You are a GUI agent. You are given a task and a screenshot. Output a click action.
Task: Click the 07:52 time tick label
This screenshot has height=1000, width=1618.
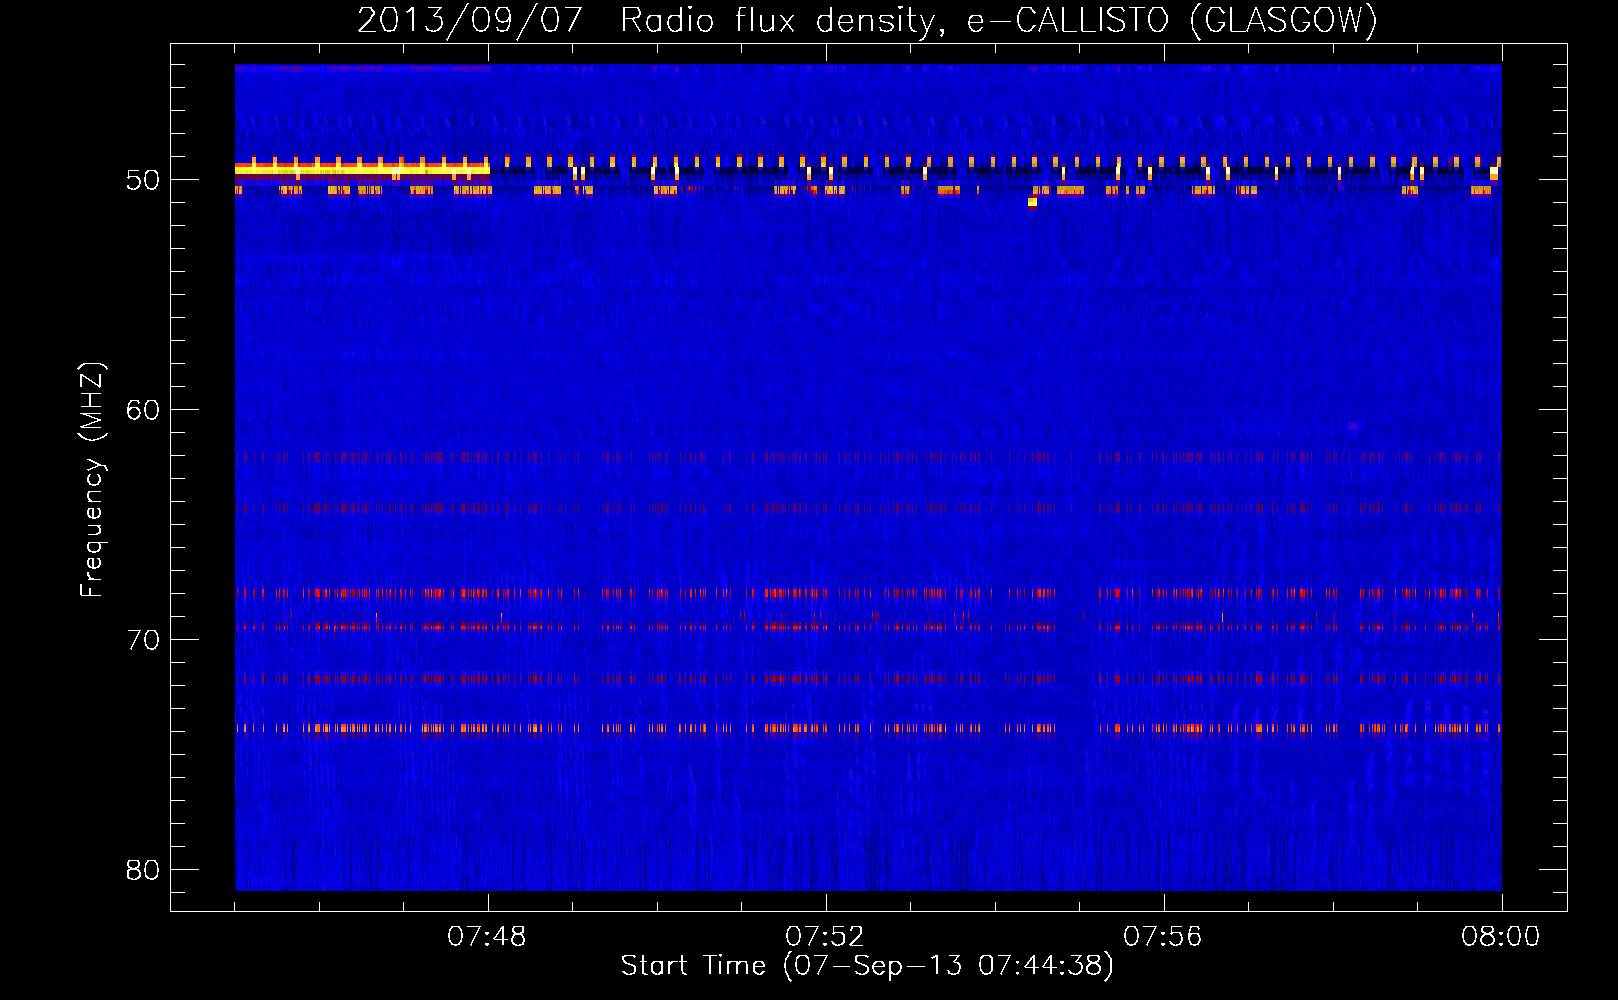point(825,937)
